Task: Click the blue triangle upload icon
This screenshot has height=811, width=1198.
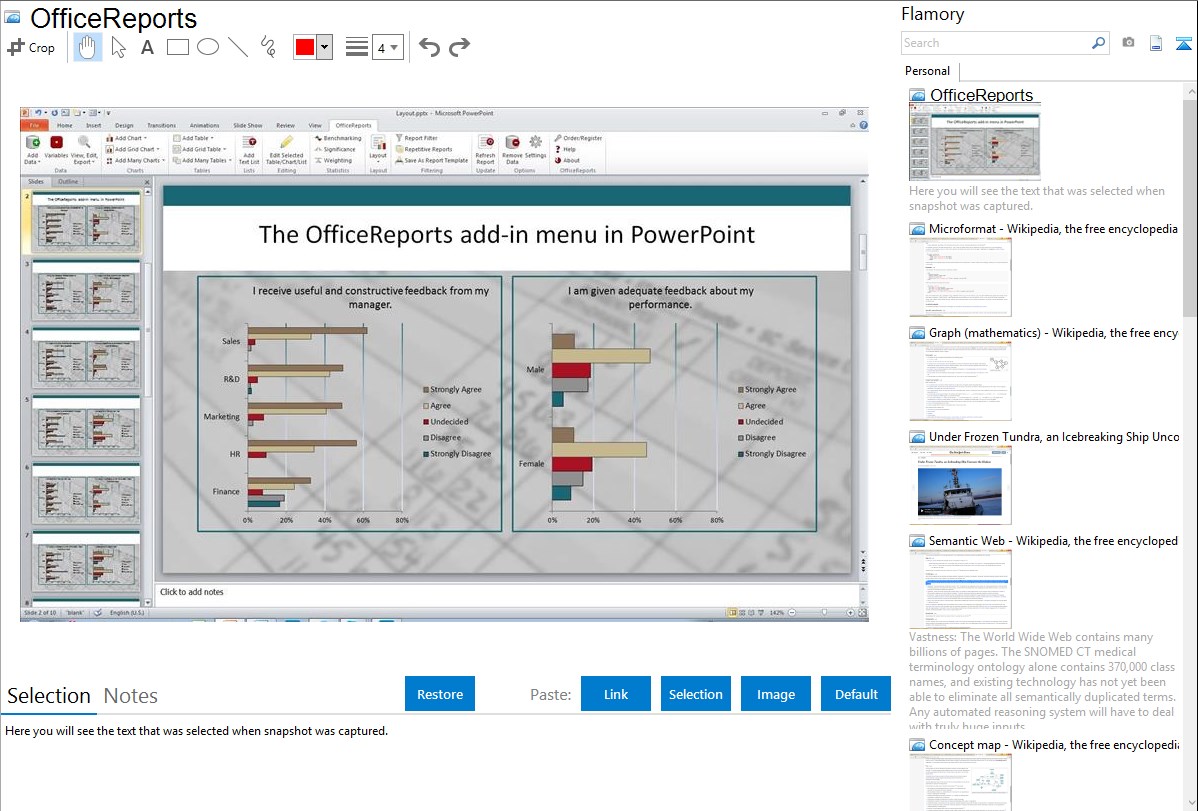Action: [x=1183, y=43]
